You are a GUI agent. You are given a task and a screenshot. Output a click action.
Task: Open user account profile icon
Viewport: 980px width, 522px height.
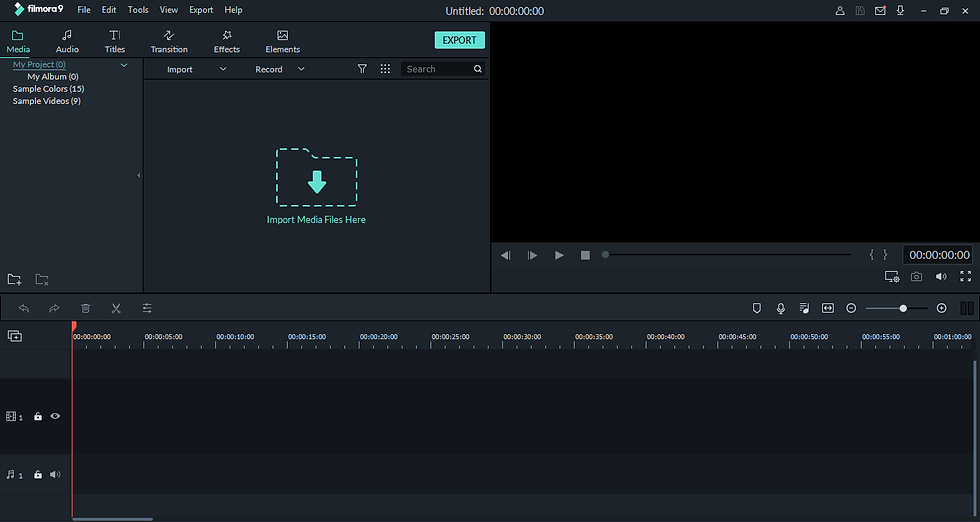[x=840, y=11]
